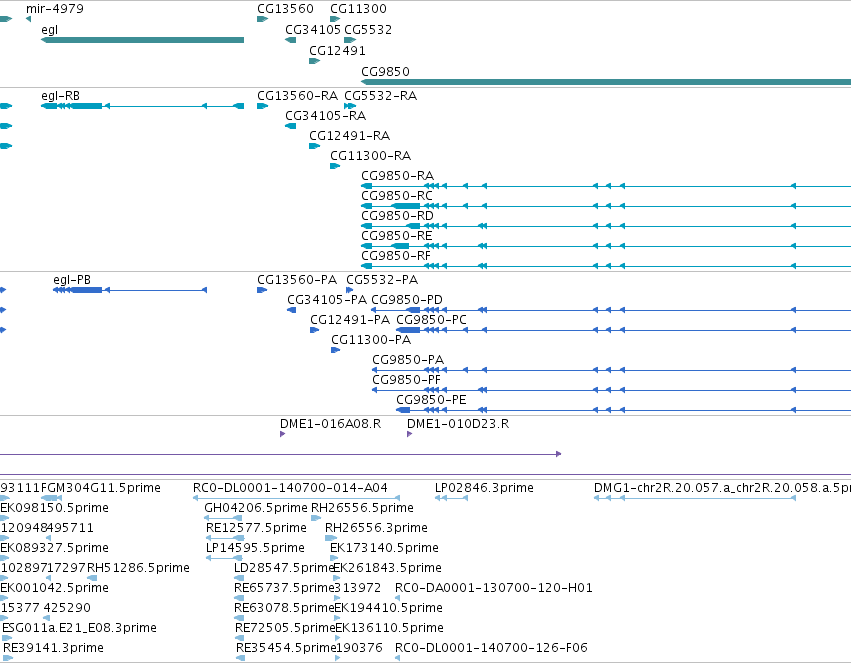Select the CG34105-PA protein label

(327, 300)
